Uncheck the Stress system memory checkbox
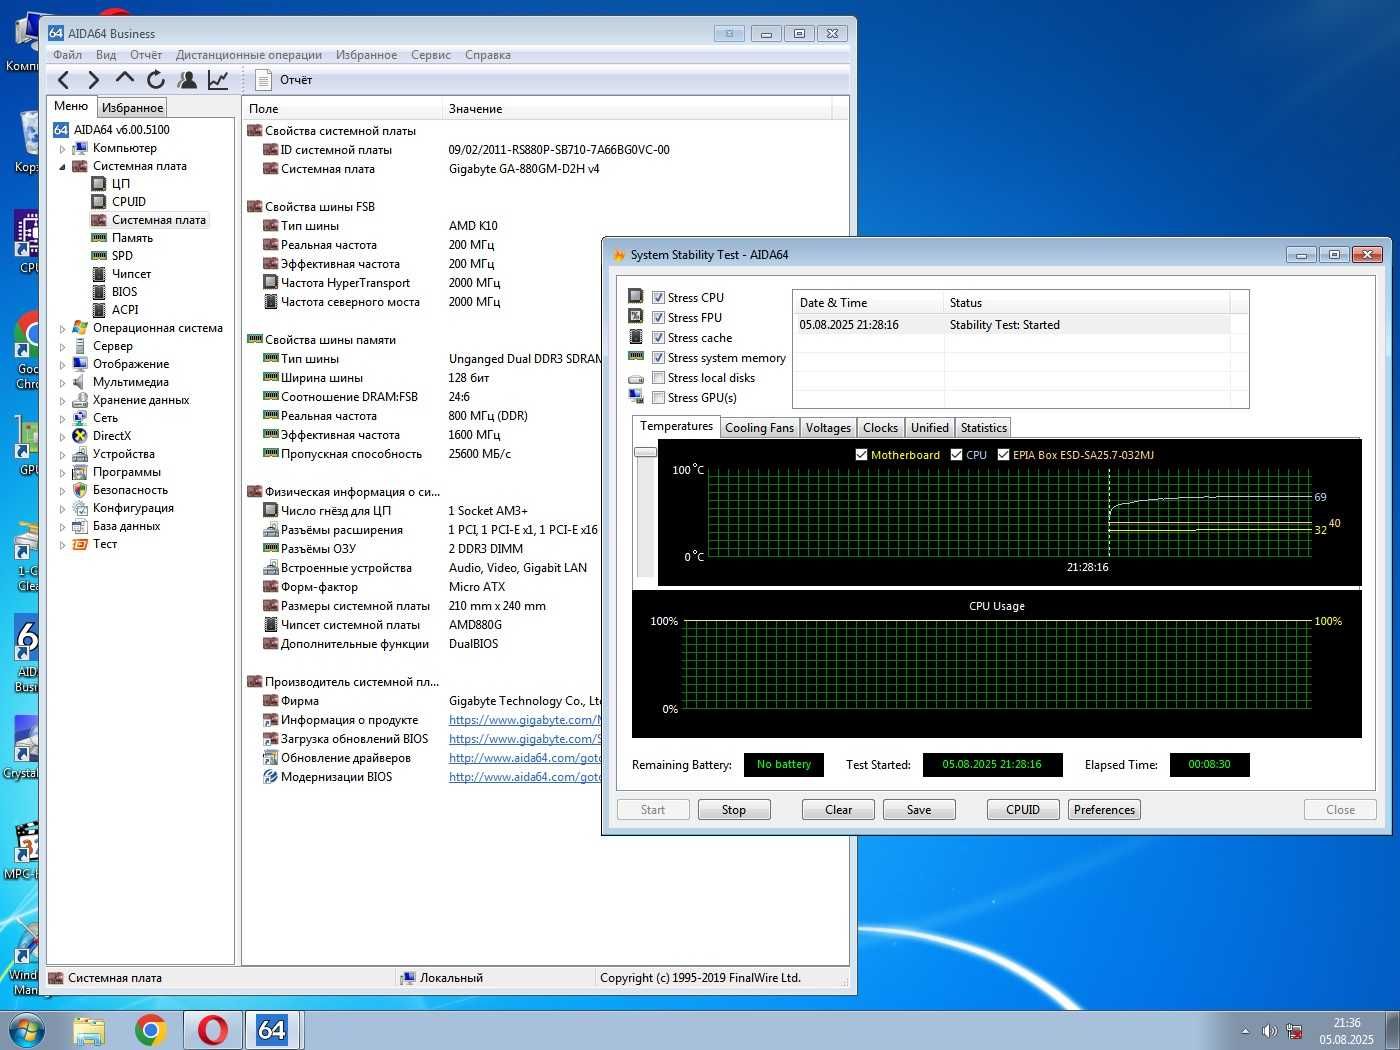 pos(658,358)
